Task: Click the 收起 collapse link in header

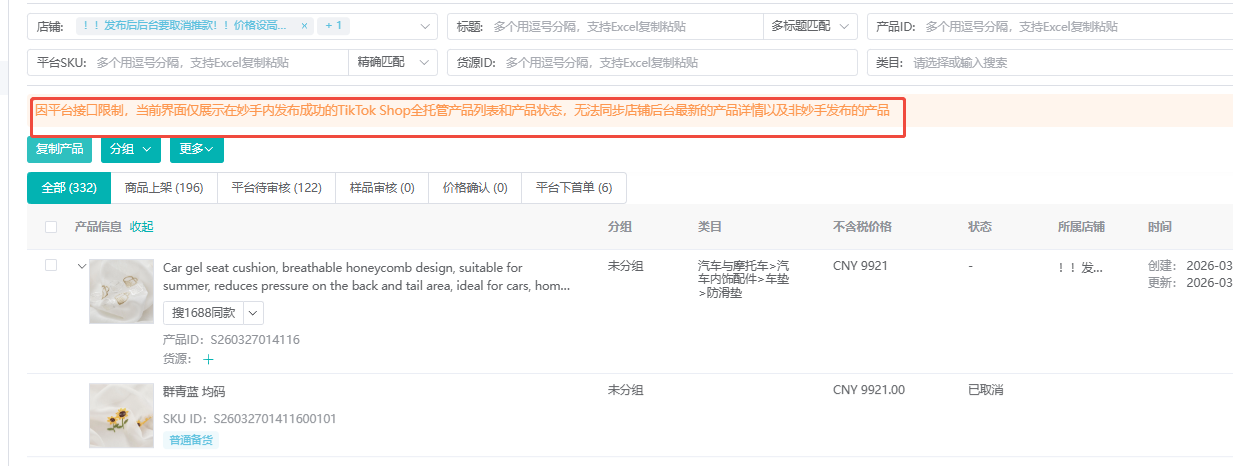Action: point(141,227)
